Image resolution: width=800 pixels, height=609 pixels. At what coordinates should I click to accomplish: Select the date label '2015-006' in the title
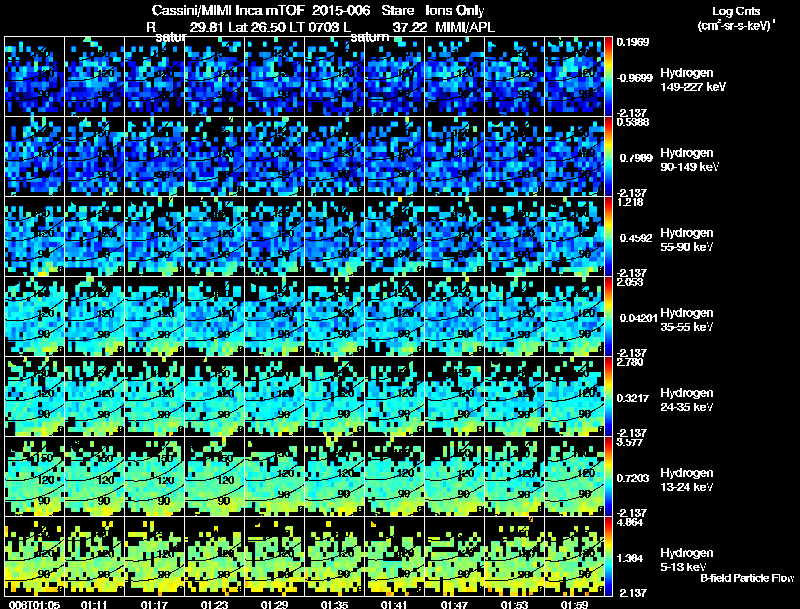(x=341, y=10)
